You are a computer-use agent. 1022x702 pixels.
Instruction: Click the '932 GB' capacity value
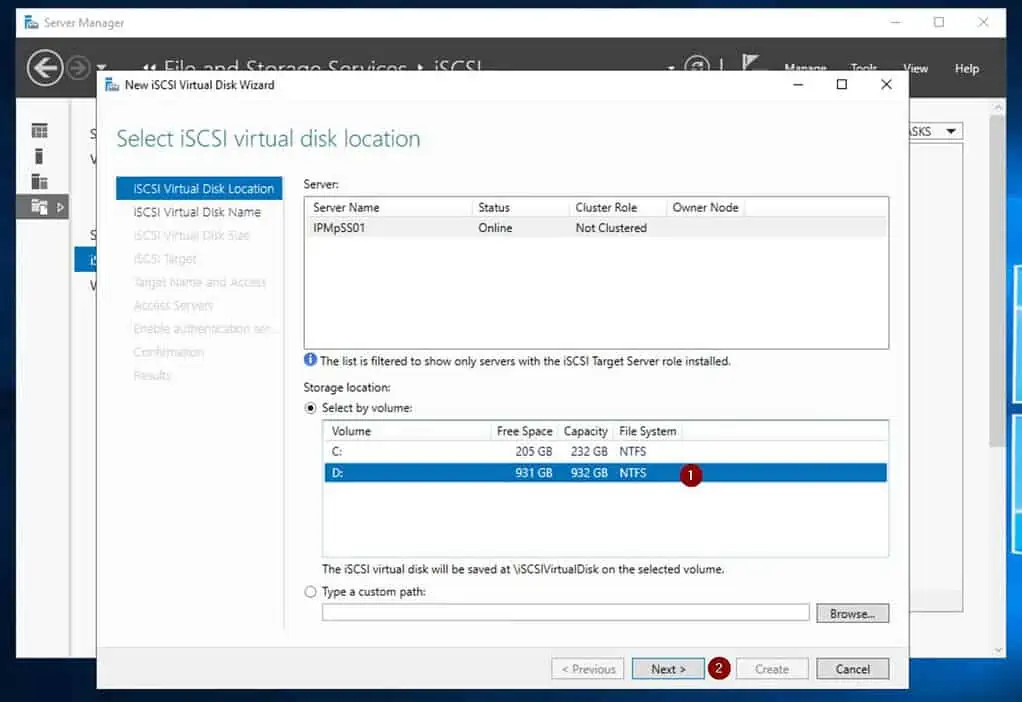tap(589, 473)
